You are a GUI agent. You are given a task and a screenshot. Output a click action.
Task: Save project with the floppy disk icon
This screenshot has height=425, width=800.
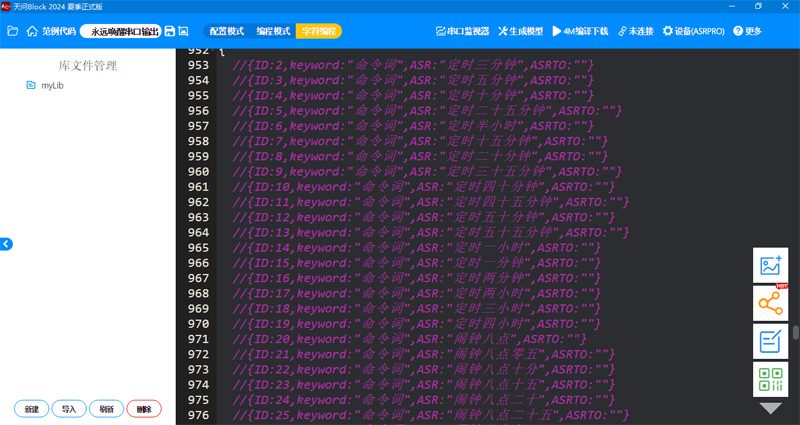tap(170, 31)
